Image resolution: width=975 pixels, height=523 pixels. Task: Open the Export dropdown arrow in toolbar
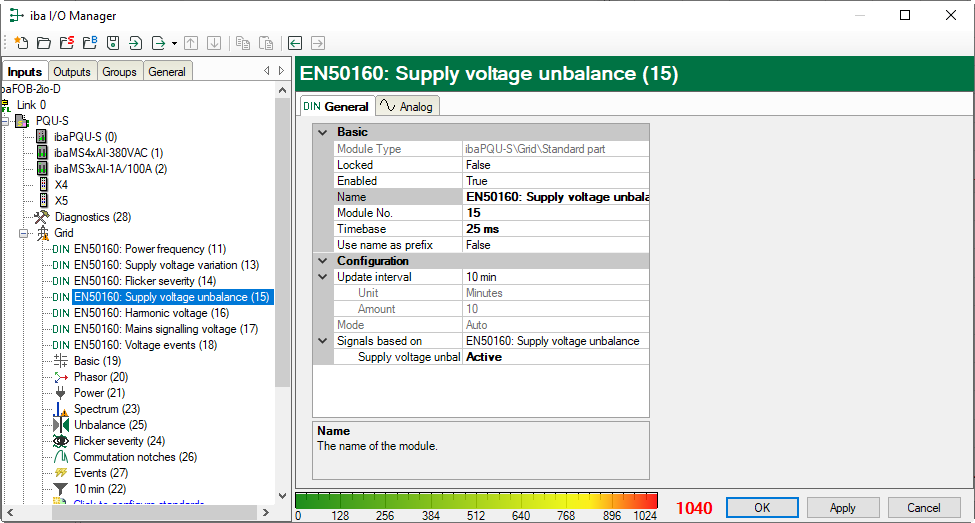174,43
